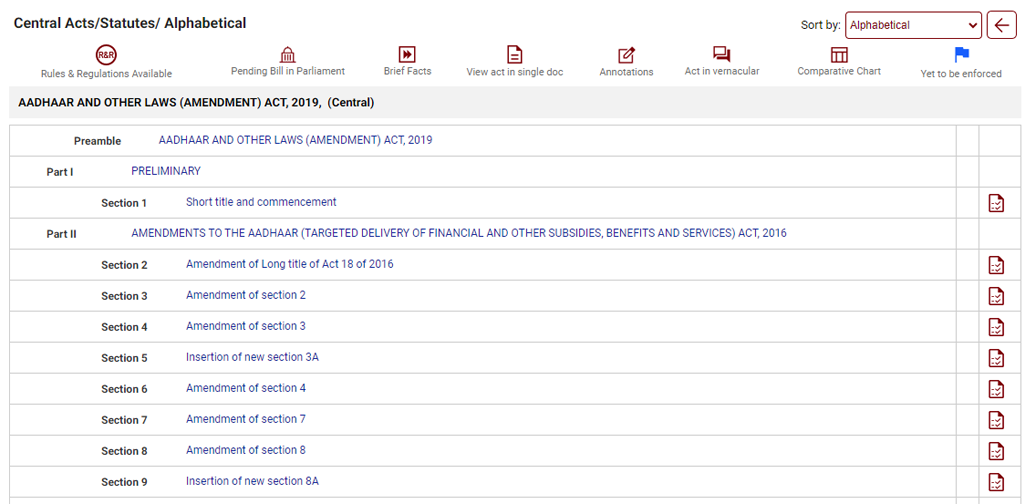Select the PRELIMINARY Part I link
Screen dimensions: 1028x504
pos(166,171)
